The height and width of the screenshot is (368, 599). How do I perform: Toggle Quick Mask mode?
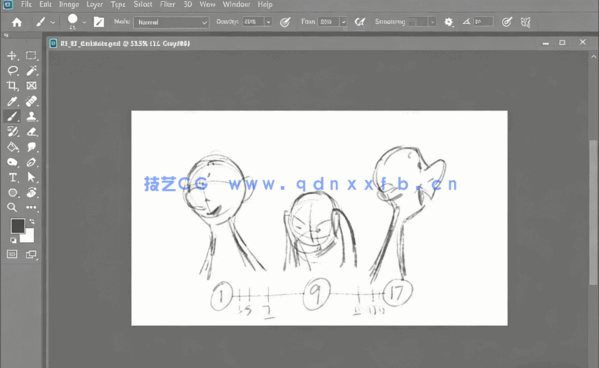(x=12, y=254)
